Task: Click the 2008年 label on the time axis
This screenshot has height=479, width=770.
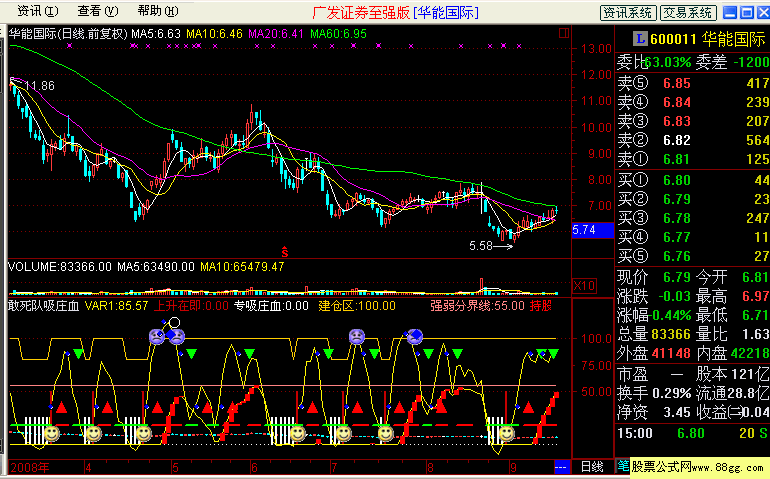Action: (x=29, y=467)
